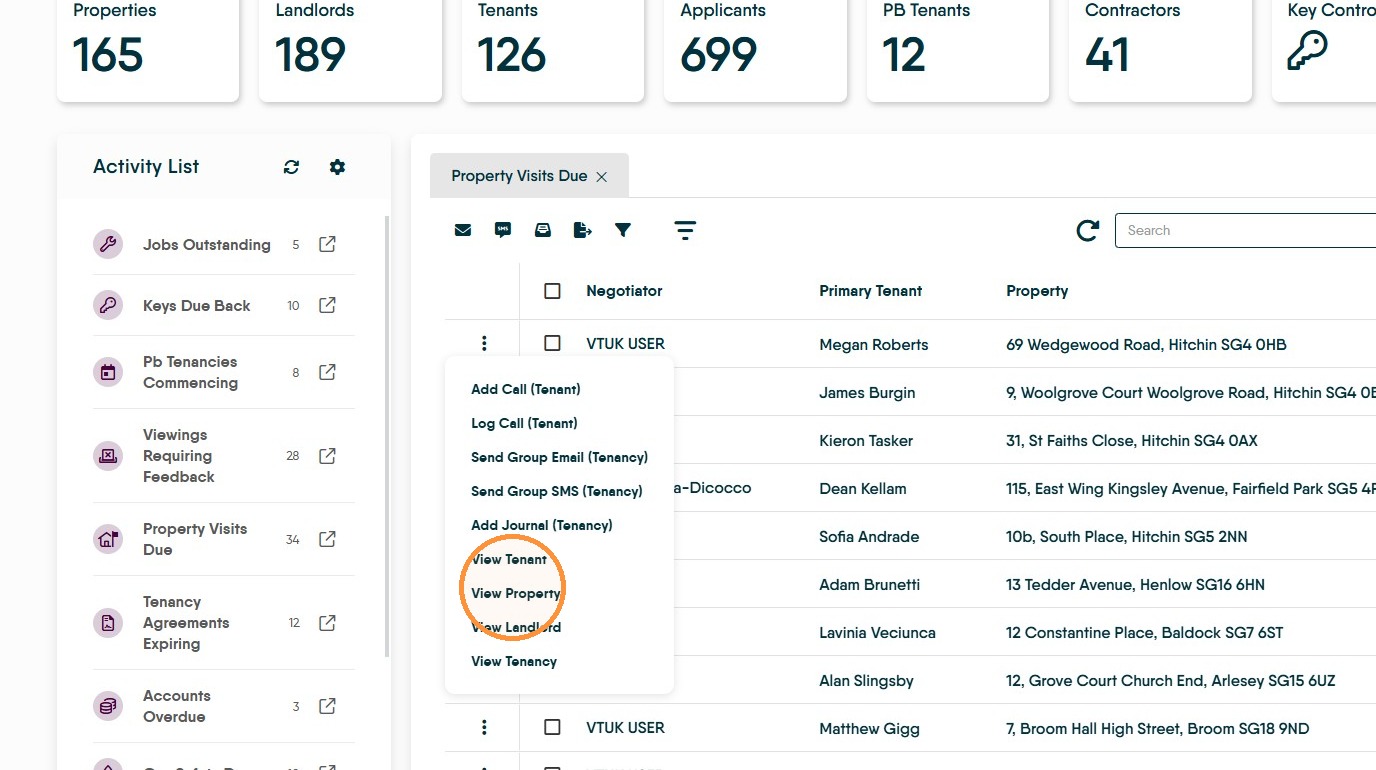Select View Property from context menu

click(x=515, y=593)
